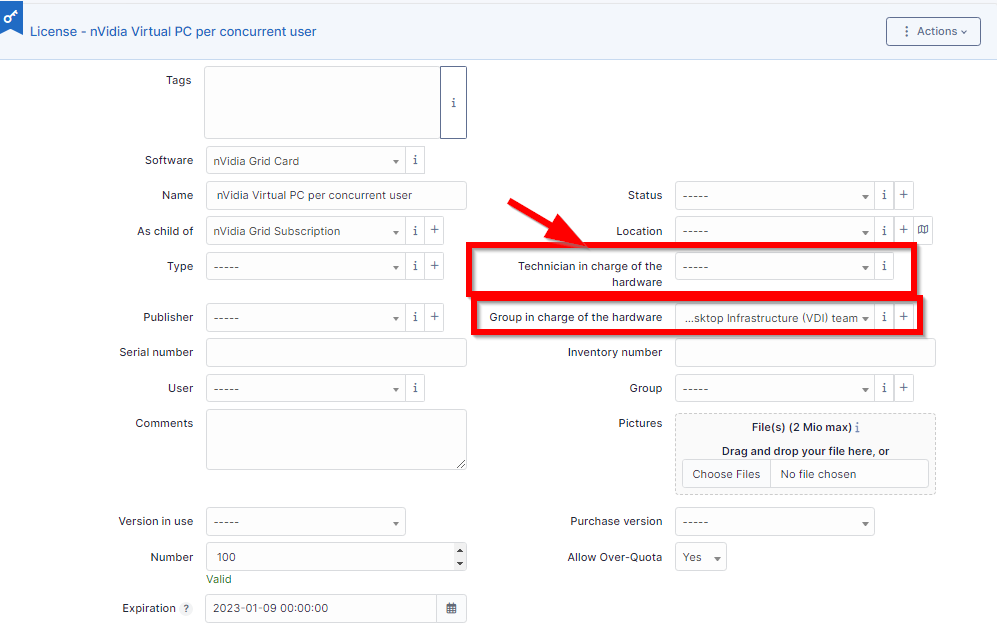Click the Choose Files button
The image size is (997, 642).
pyautogui.click(x=726, y=473)
